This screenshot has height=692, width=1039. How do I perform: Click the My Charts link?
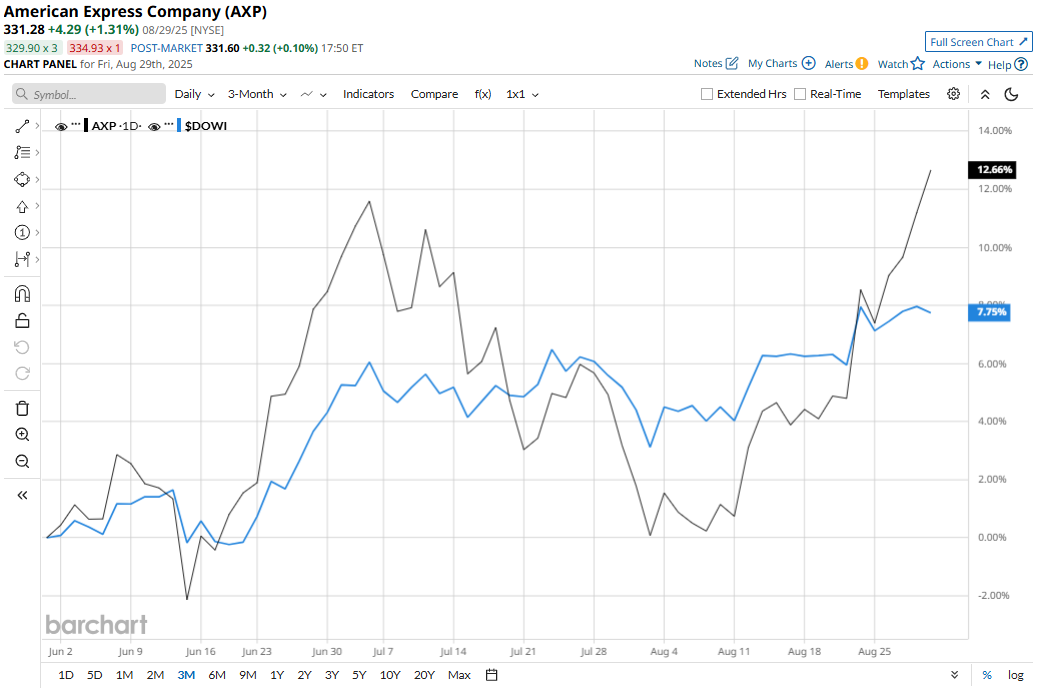[772, 63]
